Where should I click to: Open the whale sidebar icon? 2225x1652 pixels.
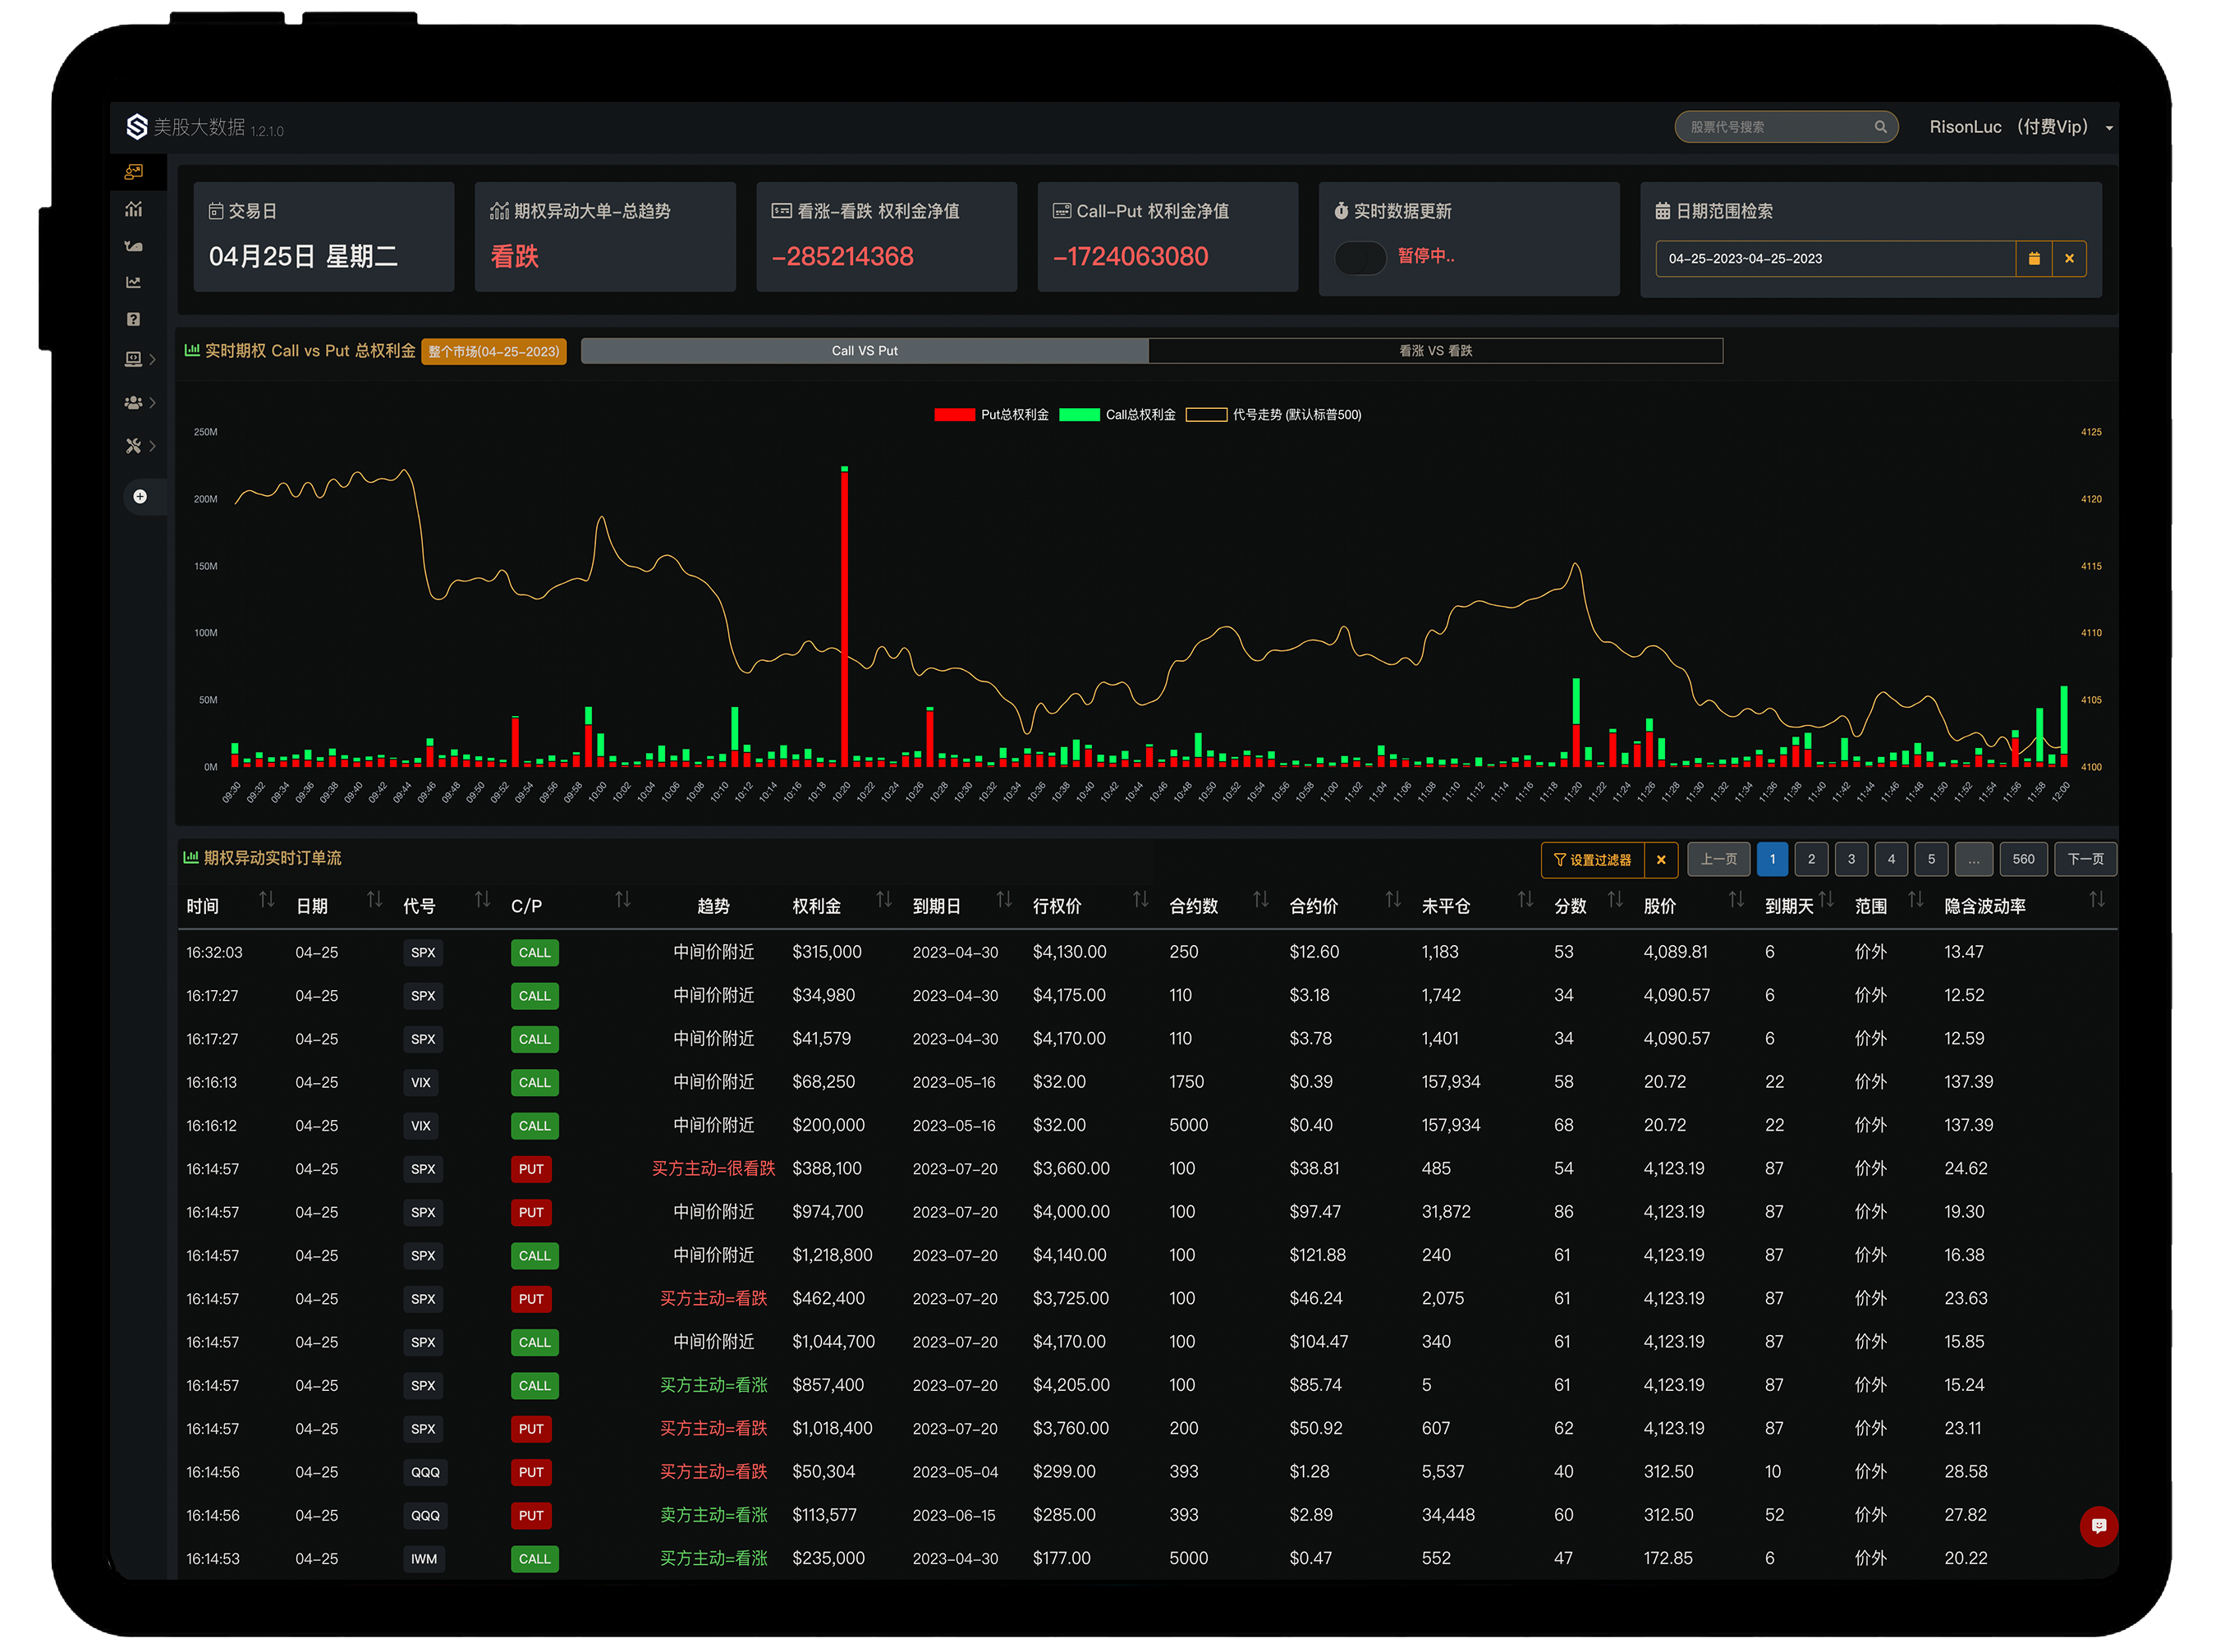134,246
